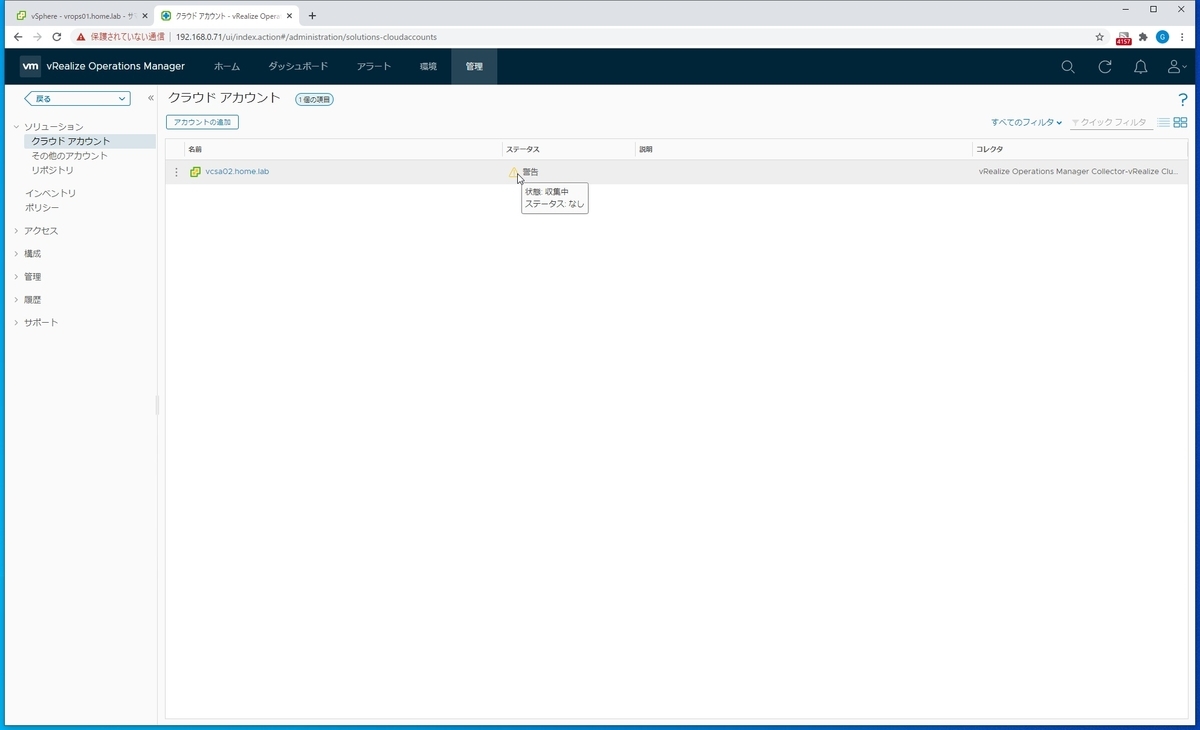Open the user account menu icon
The width and height of the screenshot is (1200, 730).
(x=1177, y=67)
